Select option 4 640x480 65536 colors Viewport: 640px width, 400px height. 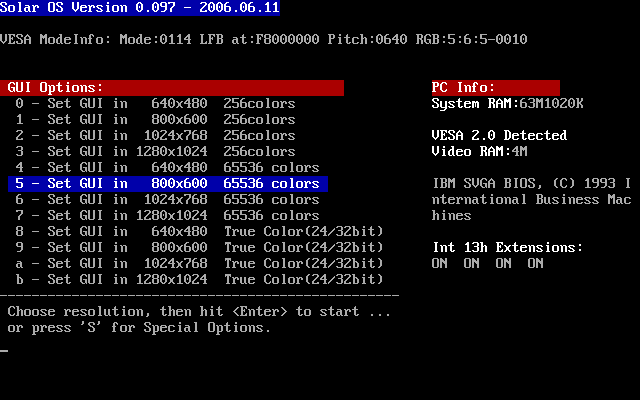(167, 167)
